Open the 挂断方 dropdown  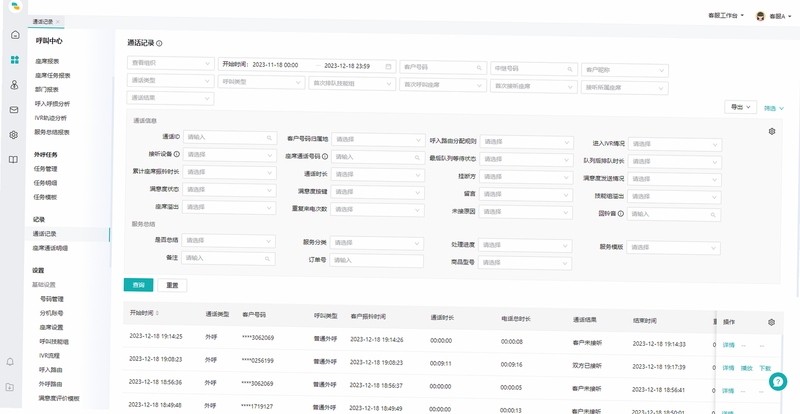tap(526, 177)
